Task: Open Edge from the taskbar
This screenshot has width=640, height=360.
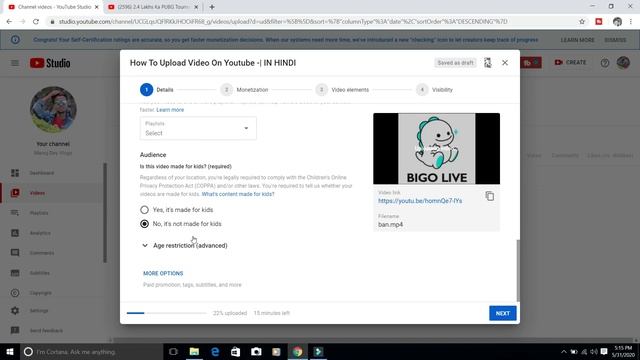Action: (x=215, y=351)
